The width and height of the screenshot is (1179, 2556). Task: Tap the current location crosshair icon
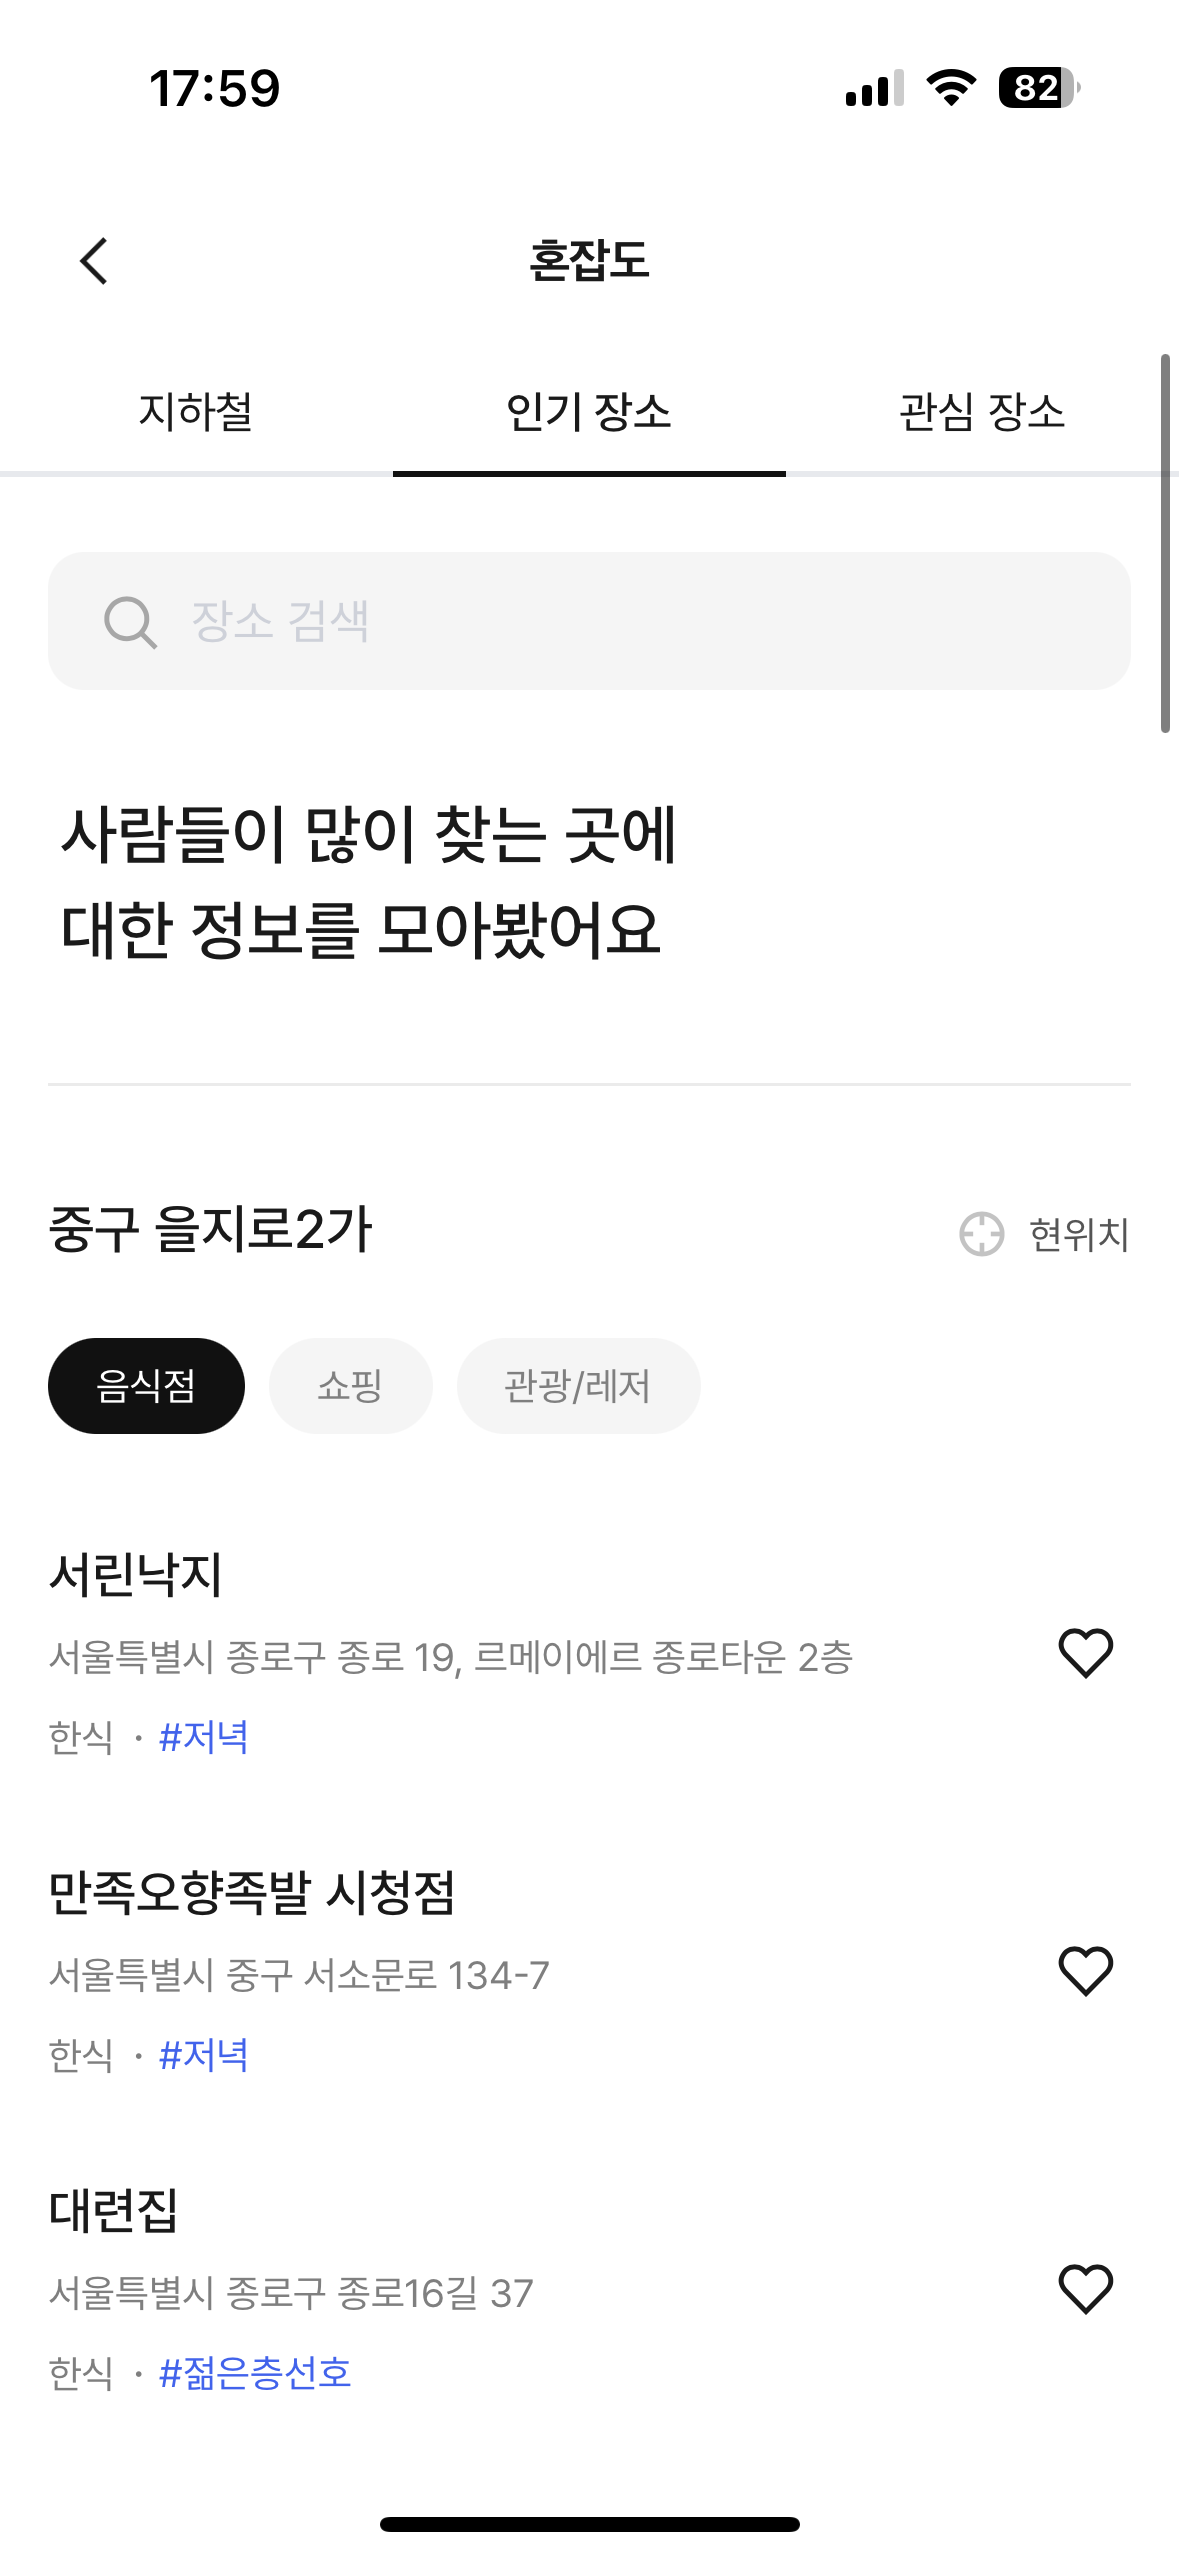981,1234
